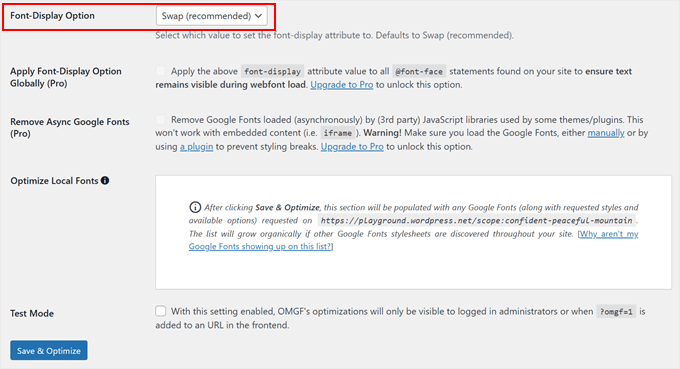Click the 'Font-Display Option' label
Screen dimensions: 680x369
pyautogui.click(x=52, y=16)
